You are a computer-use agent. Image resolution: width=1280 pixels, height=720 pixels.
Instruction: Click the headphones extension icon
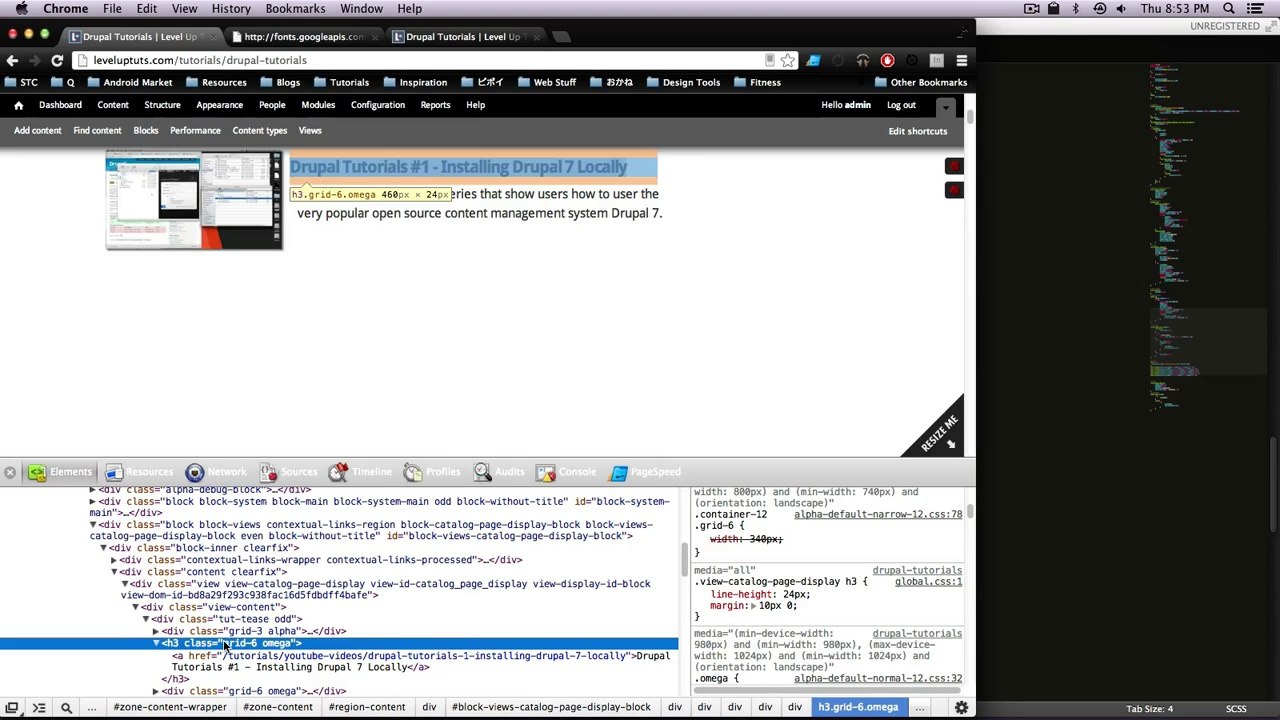click(862, 60)
